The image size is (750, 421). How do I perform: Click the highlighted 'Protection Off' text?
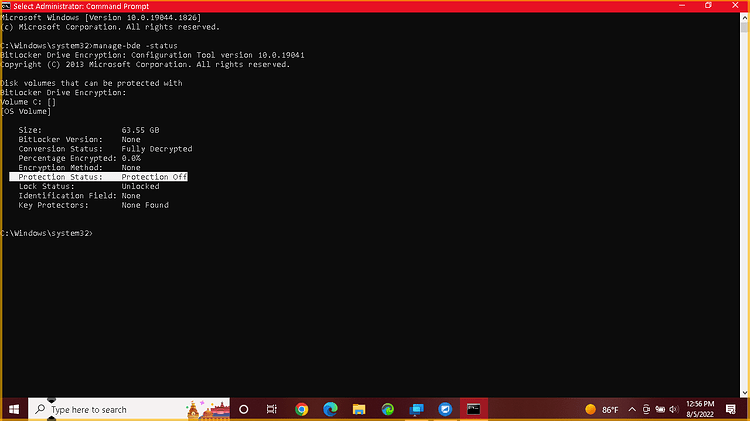[154, 177]
